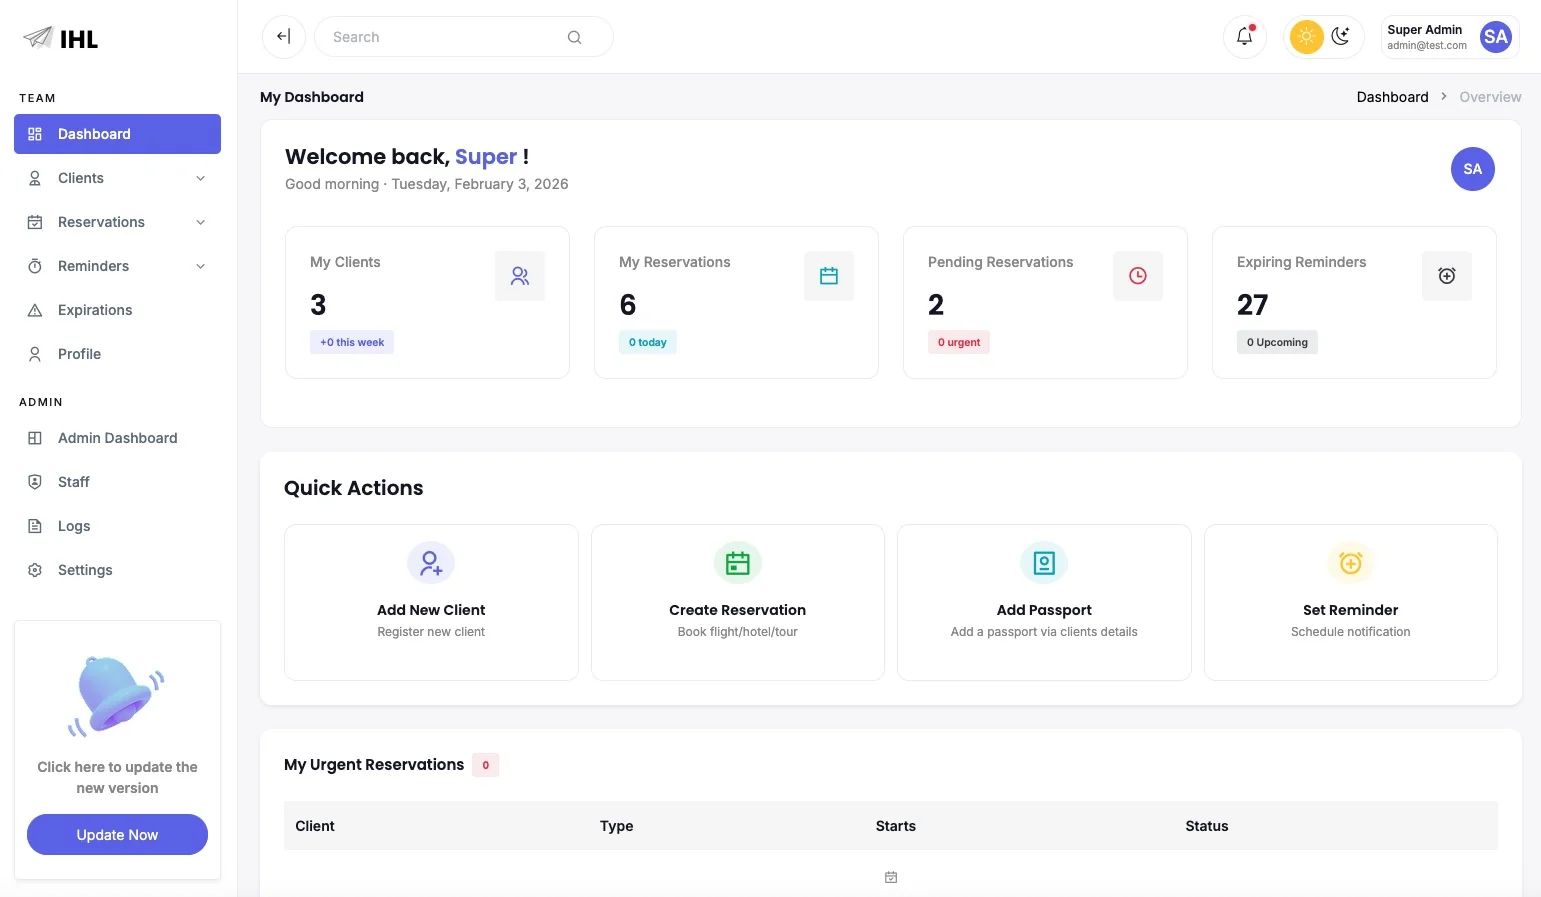Click Reminders stopwatch icon in sidebar
The width and height of the screenshot is (1541, 897).
click(35, 266)
